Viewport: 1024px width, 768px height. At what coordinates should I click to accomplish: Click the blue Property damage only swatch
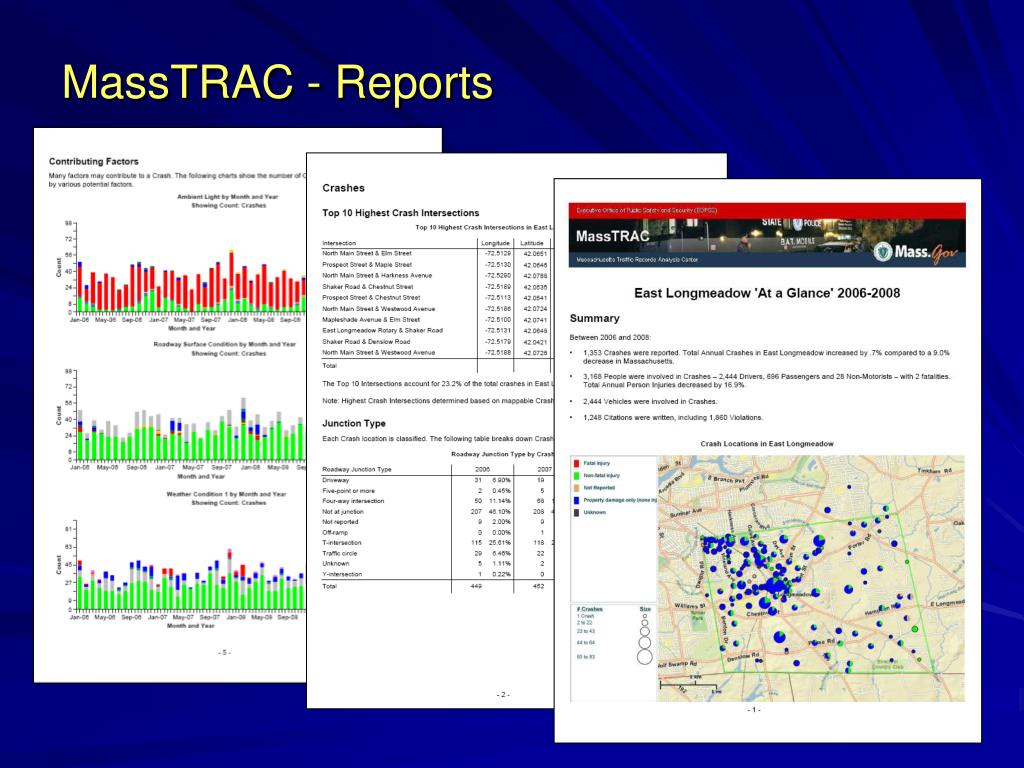[x=576, y=500]
